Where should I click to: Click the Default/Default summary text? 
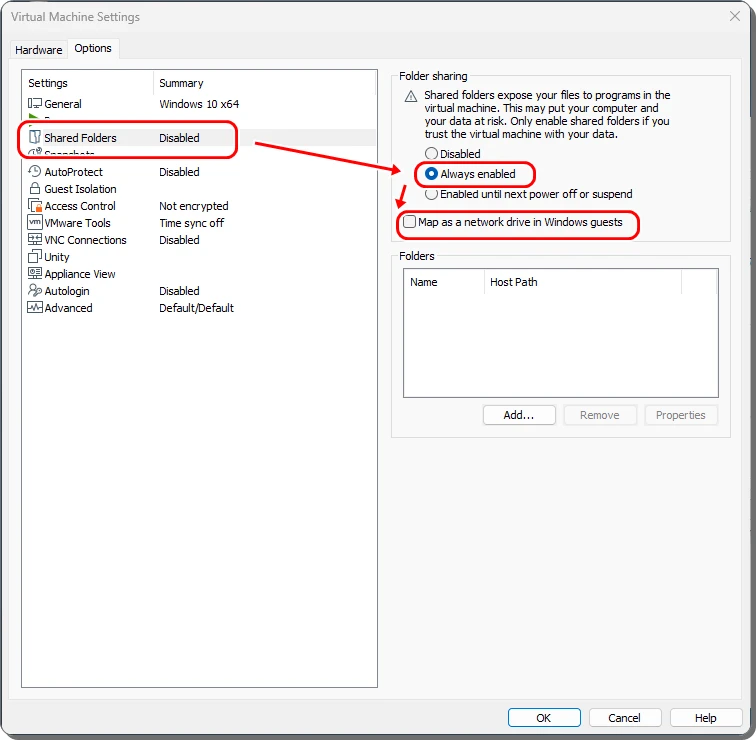(196, 308)
